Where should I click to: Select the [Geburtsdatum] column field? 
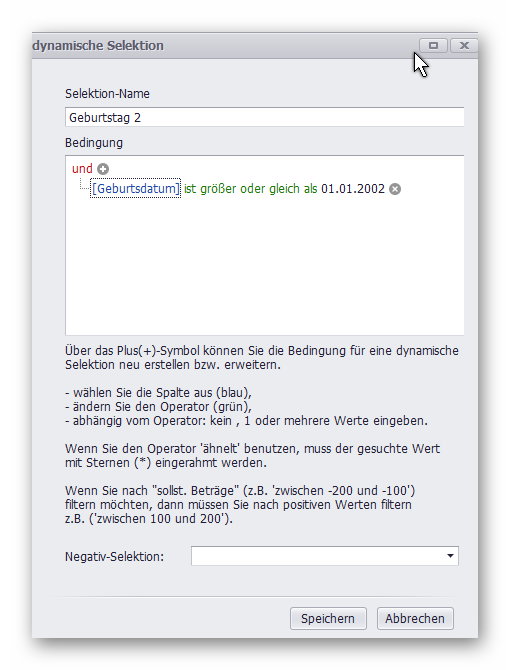click(x=136, y=188)
